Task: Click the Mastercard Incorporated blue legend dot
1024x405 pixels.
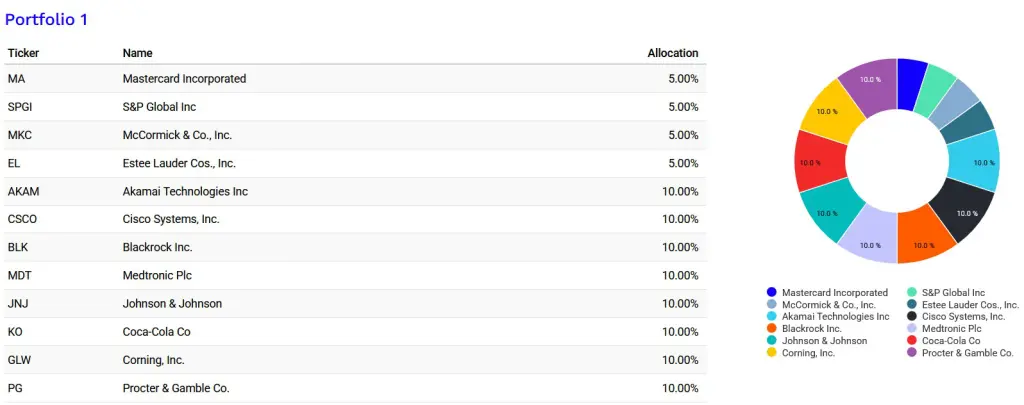Action: (772, 293)
